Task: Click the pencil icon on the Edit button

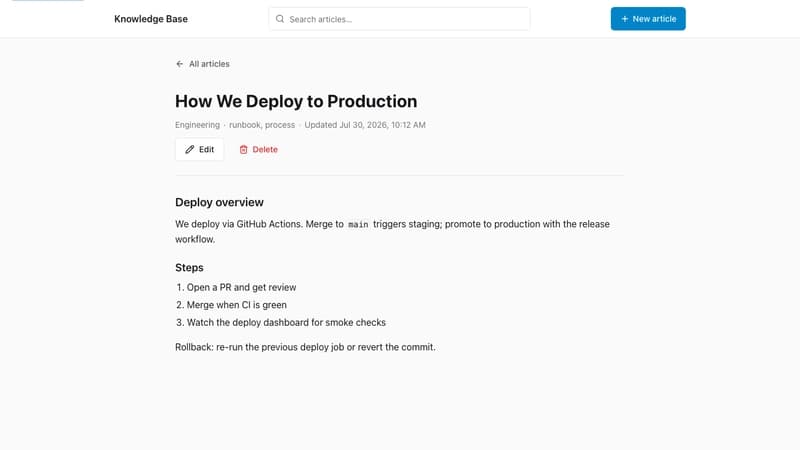Action: click(x=190, y=149)
